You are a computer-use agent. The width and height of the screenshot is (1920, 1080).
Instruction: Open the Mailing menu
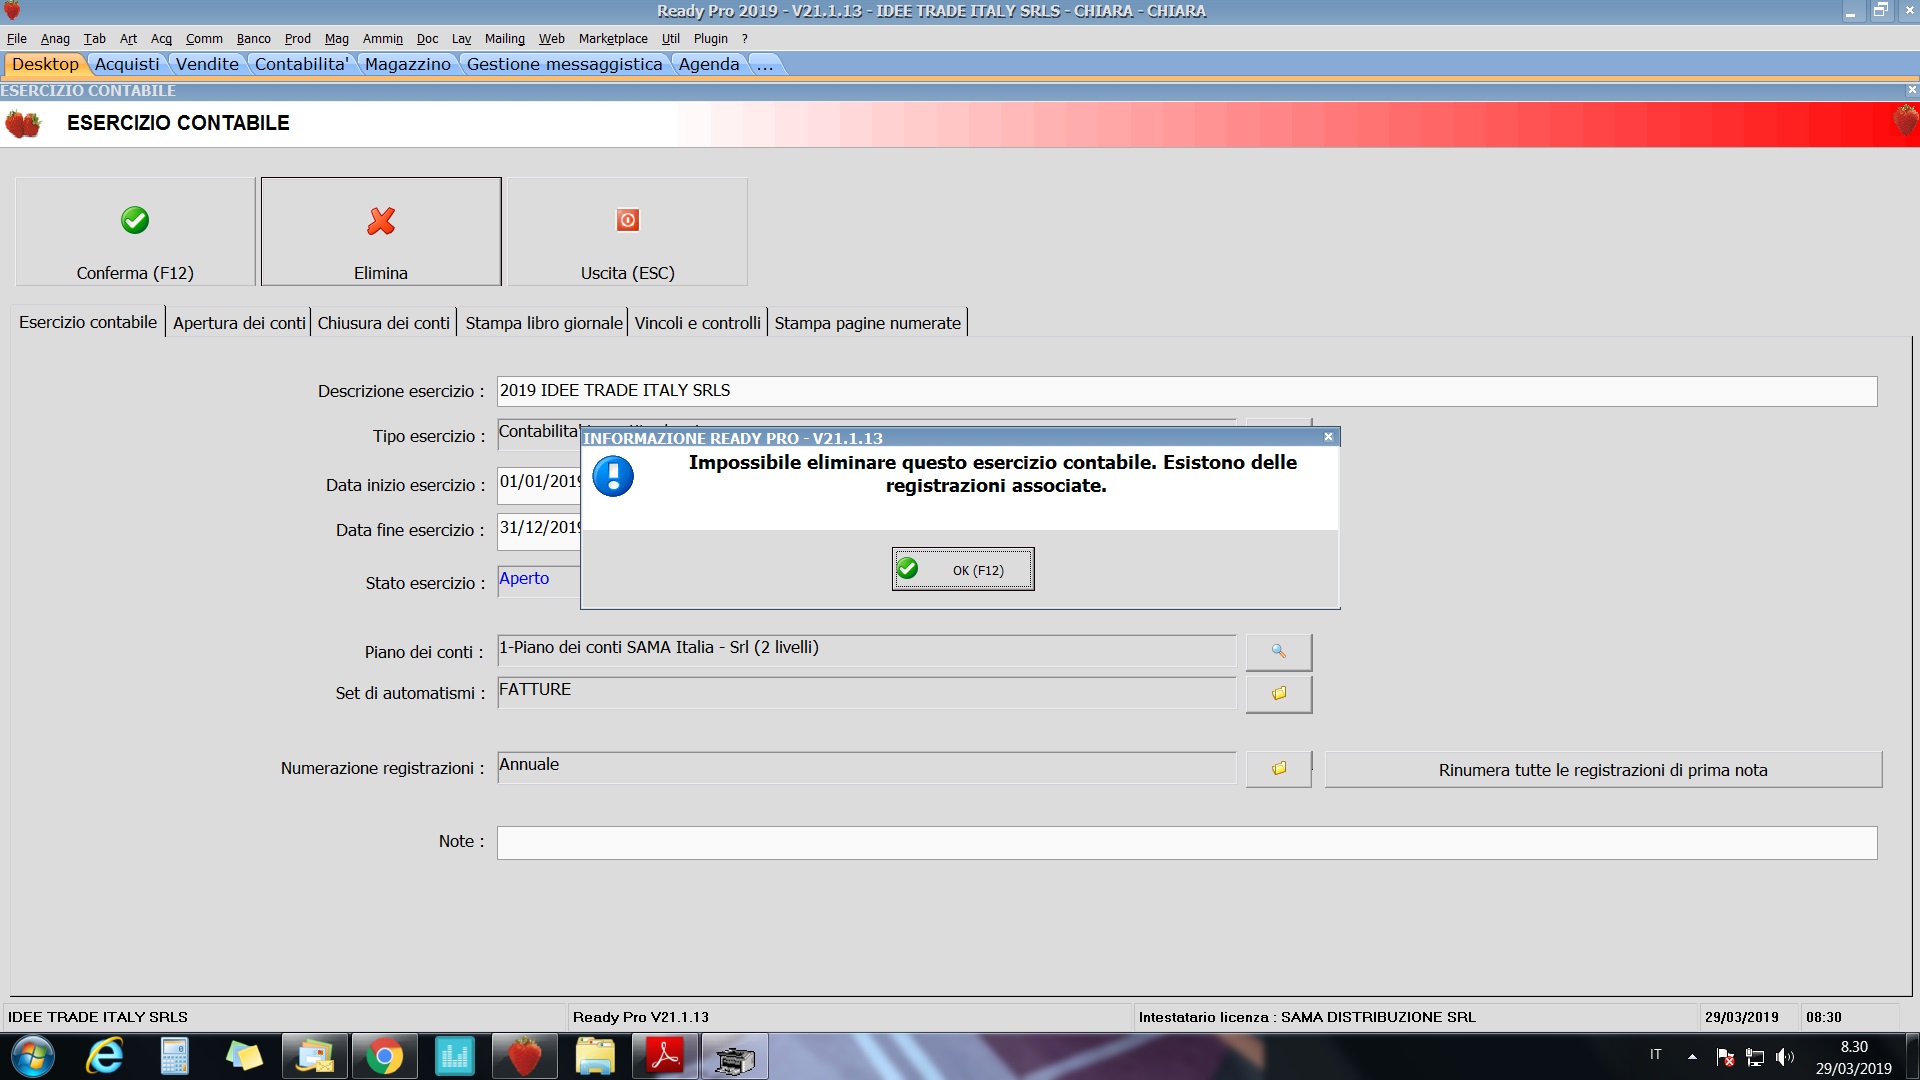[505, 38]
